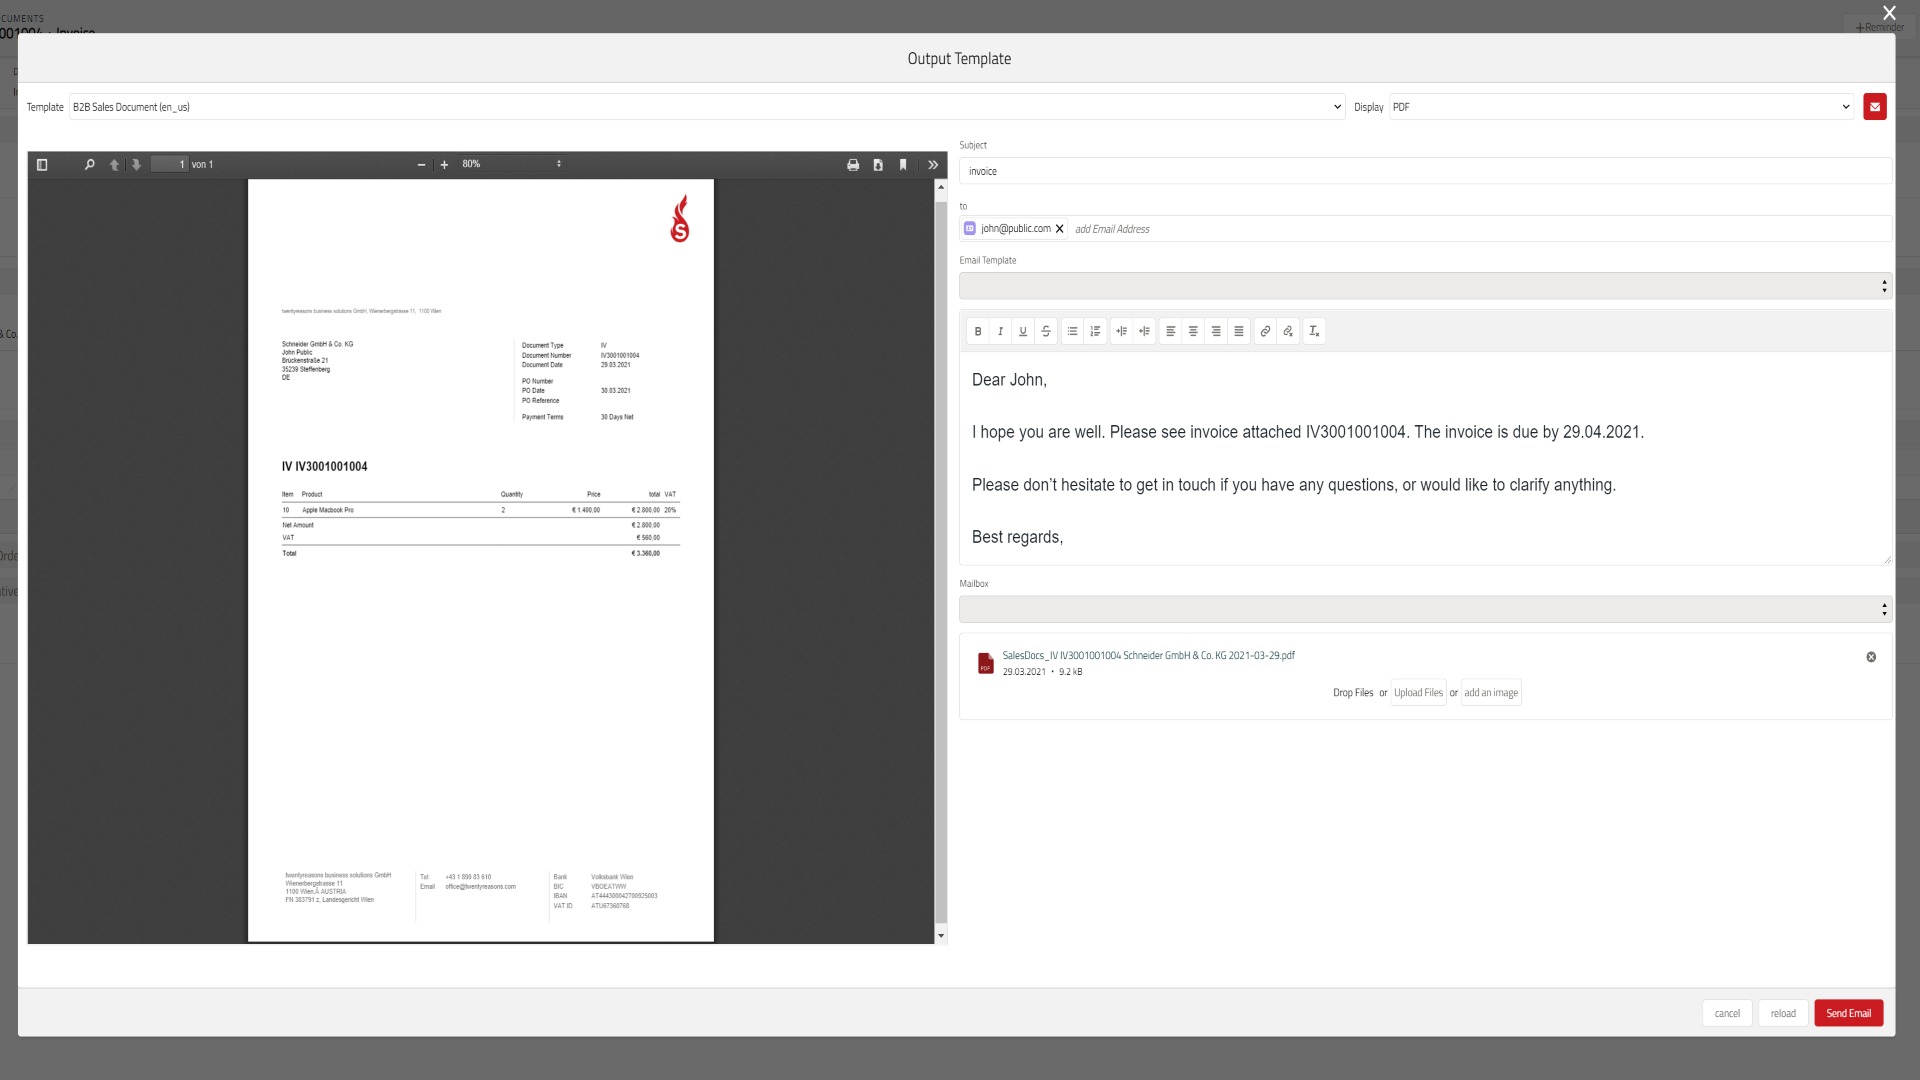Center-align the email body text
The height and width of the screenshot is (1080, 1920).
pos(1193,331)
